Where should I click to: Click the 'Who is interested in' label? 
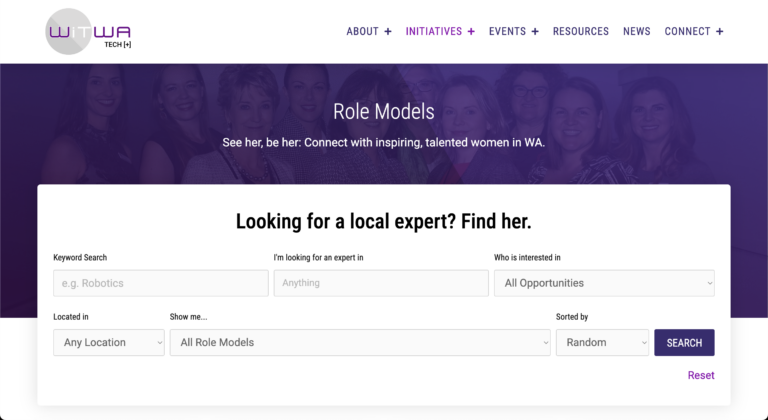[527, 257]
